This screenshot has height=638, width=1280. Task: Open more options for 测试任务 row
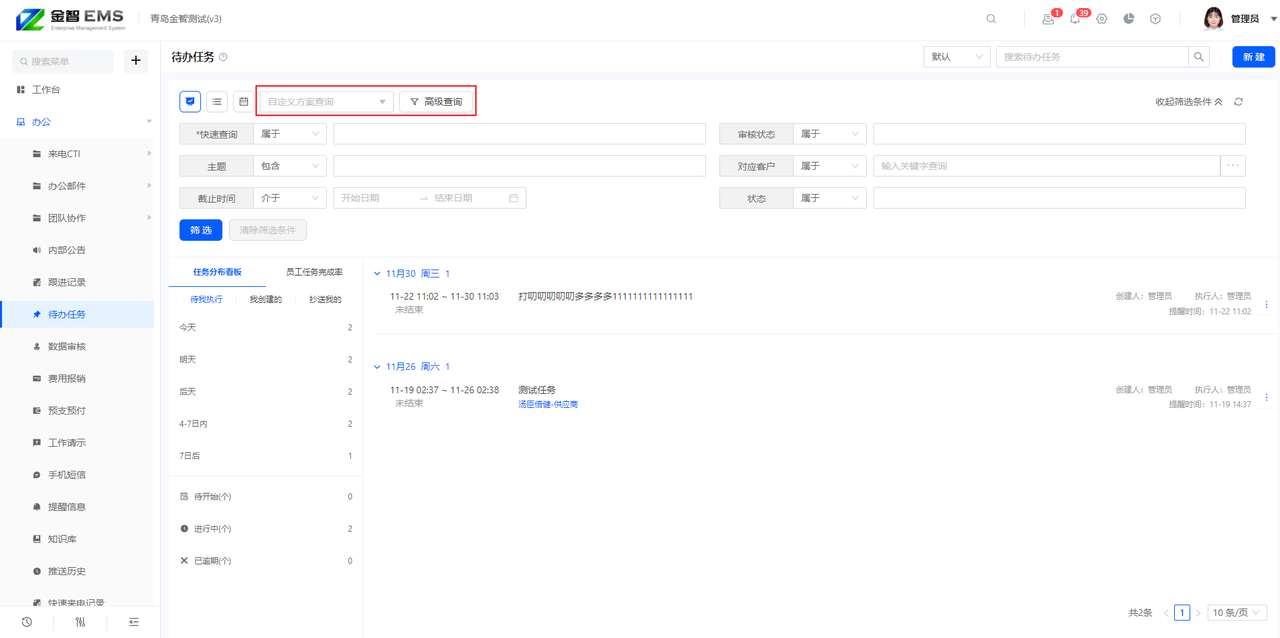pyautogui.click(x=1267, y=397)
